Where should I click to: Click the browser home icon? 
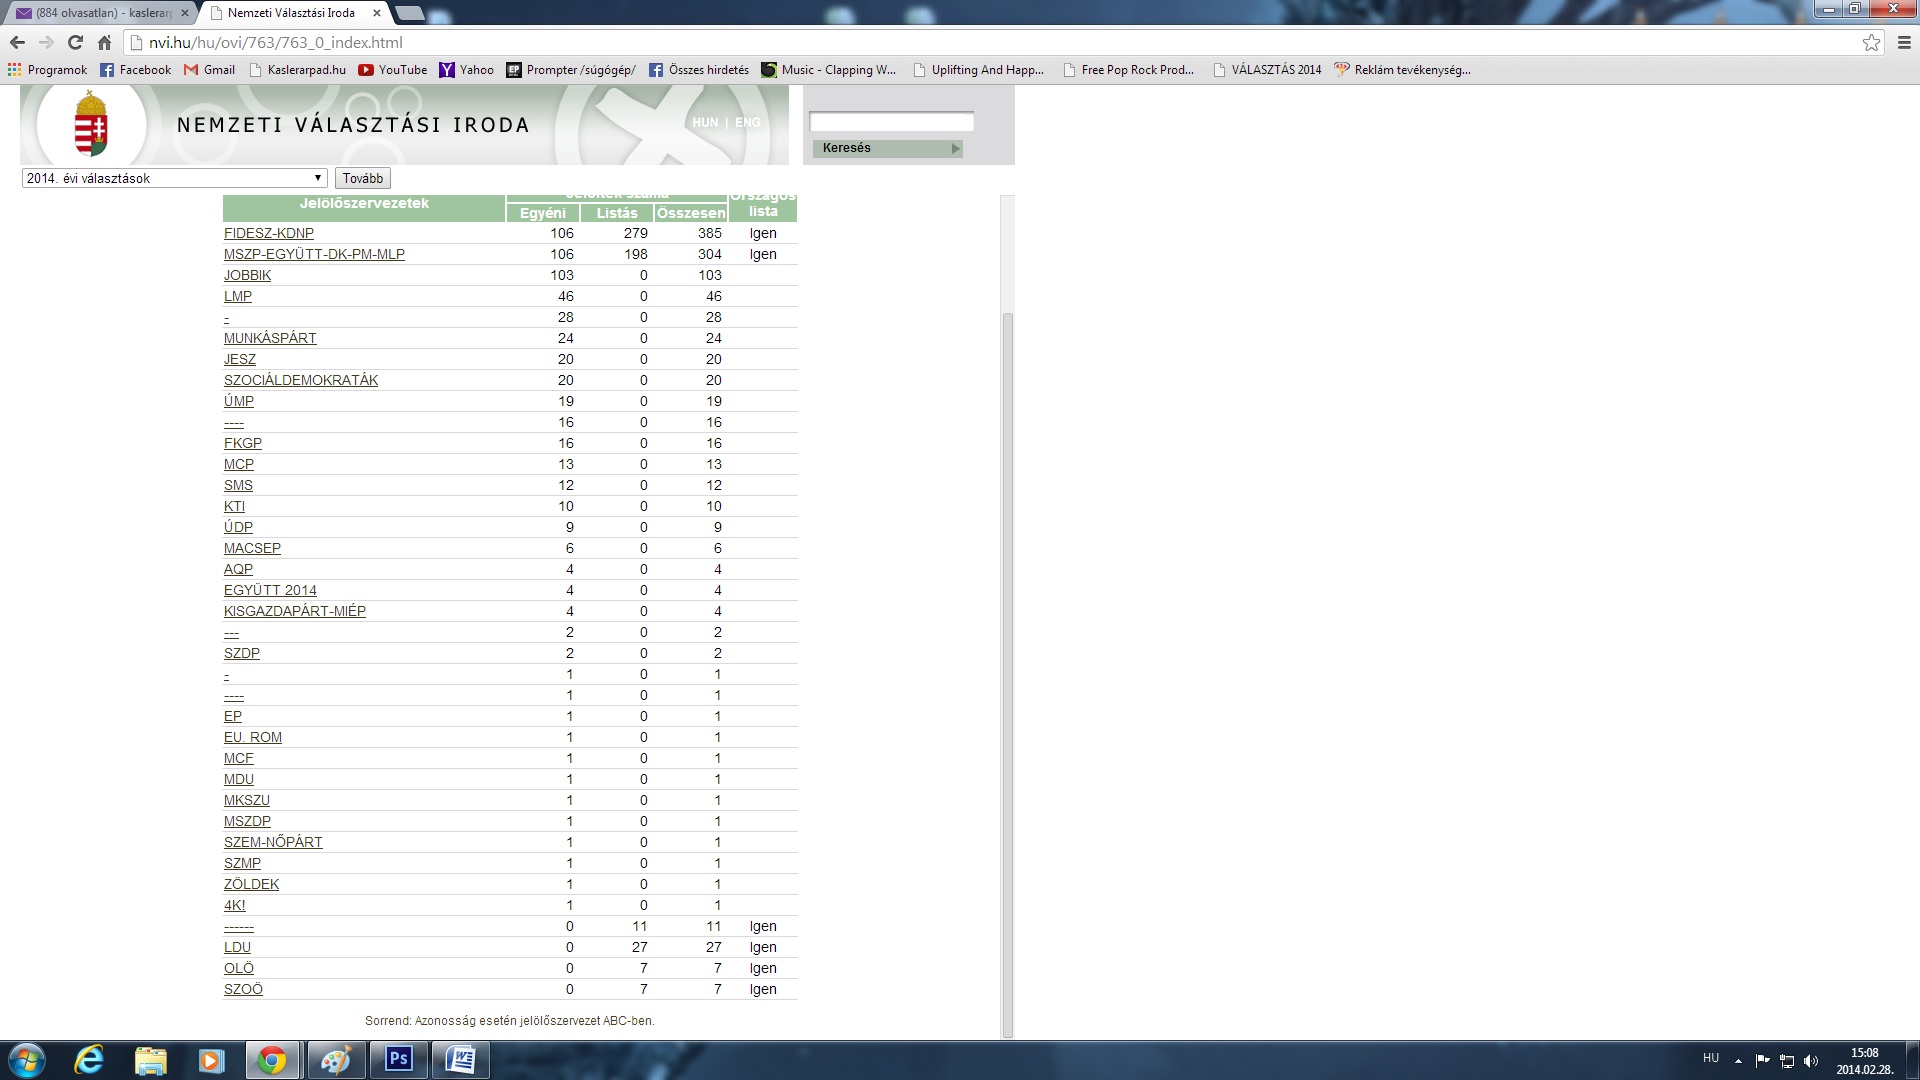[x=104, y=42]
